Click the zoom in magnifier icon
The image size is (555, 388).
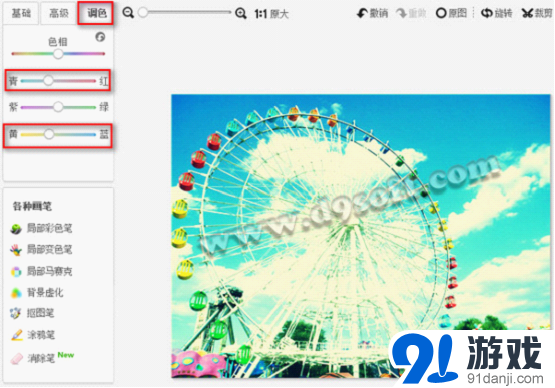241,13
